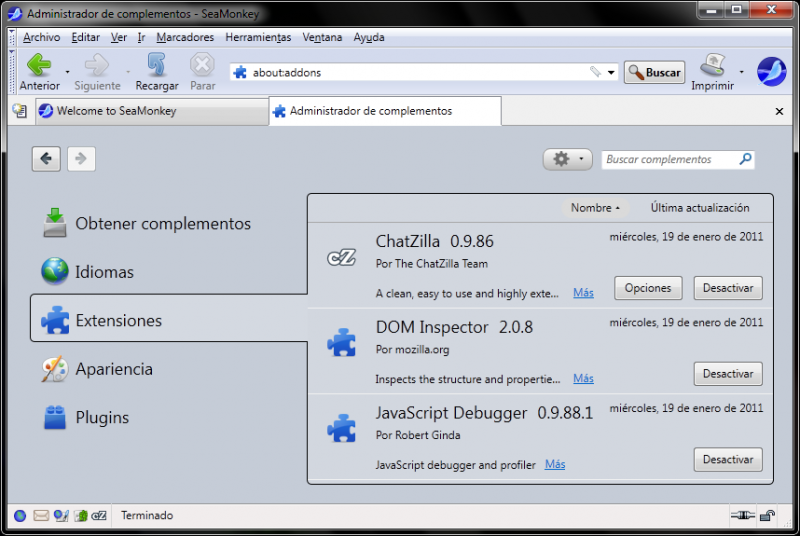
Task: Click the DOM Inspector 2.0.8 title text
Action: (x=454, y=327)
